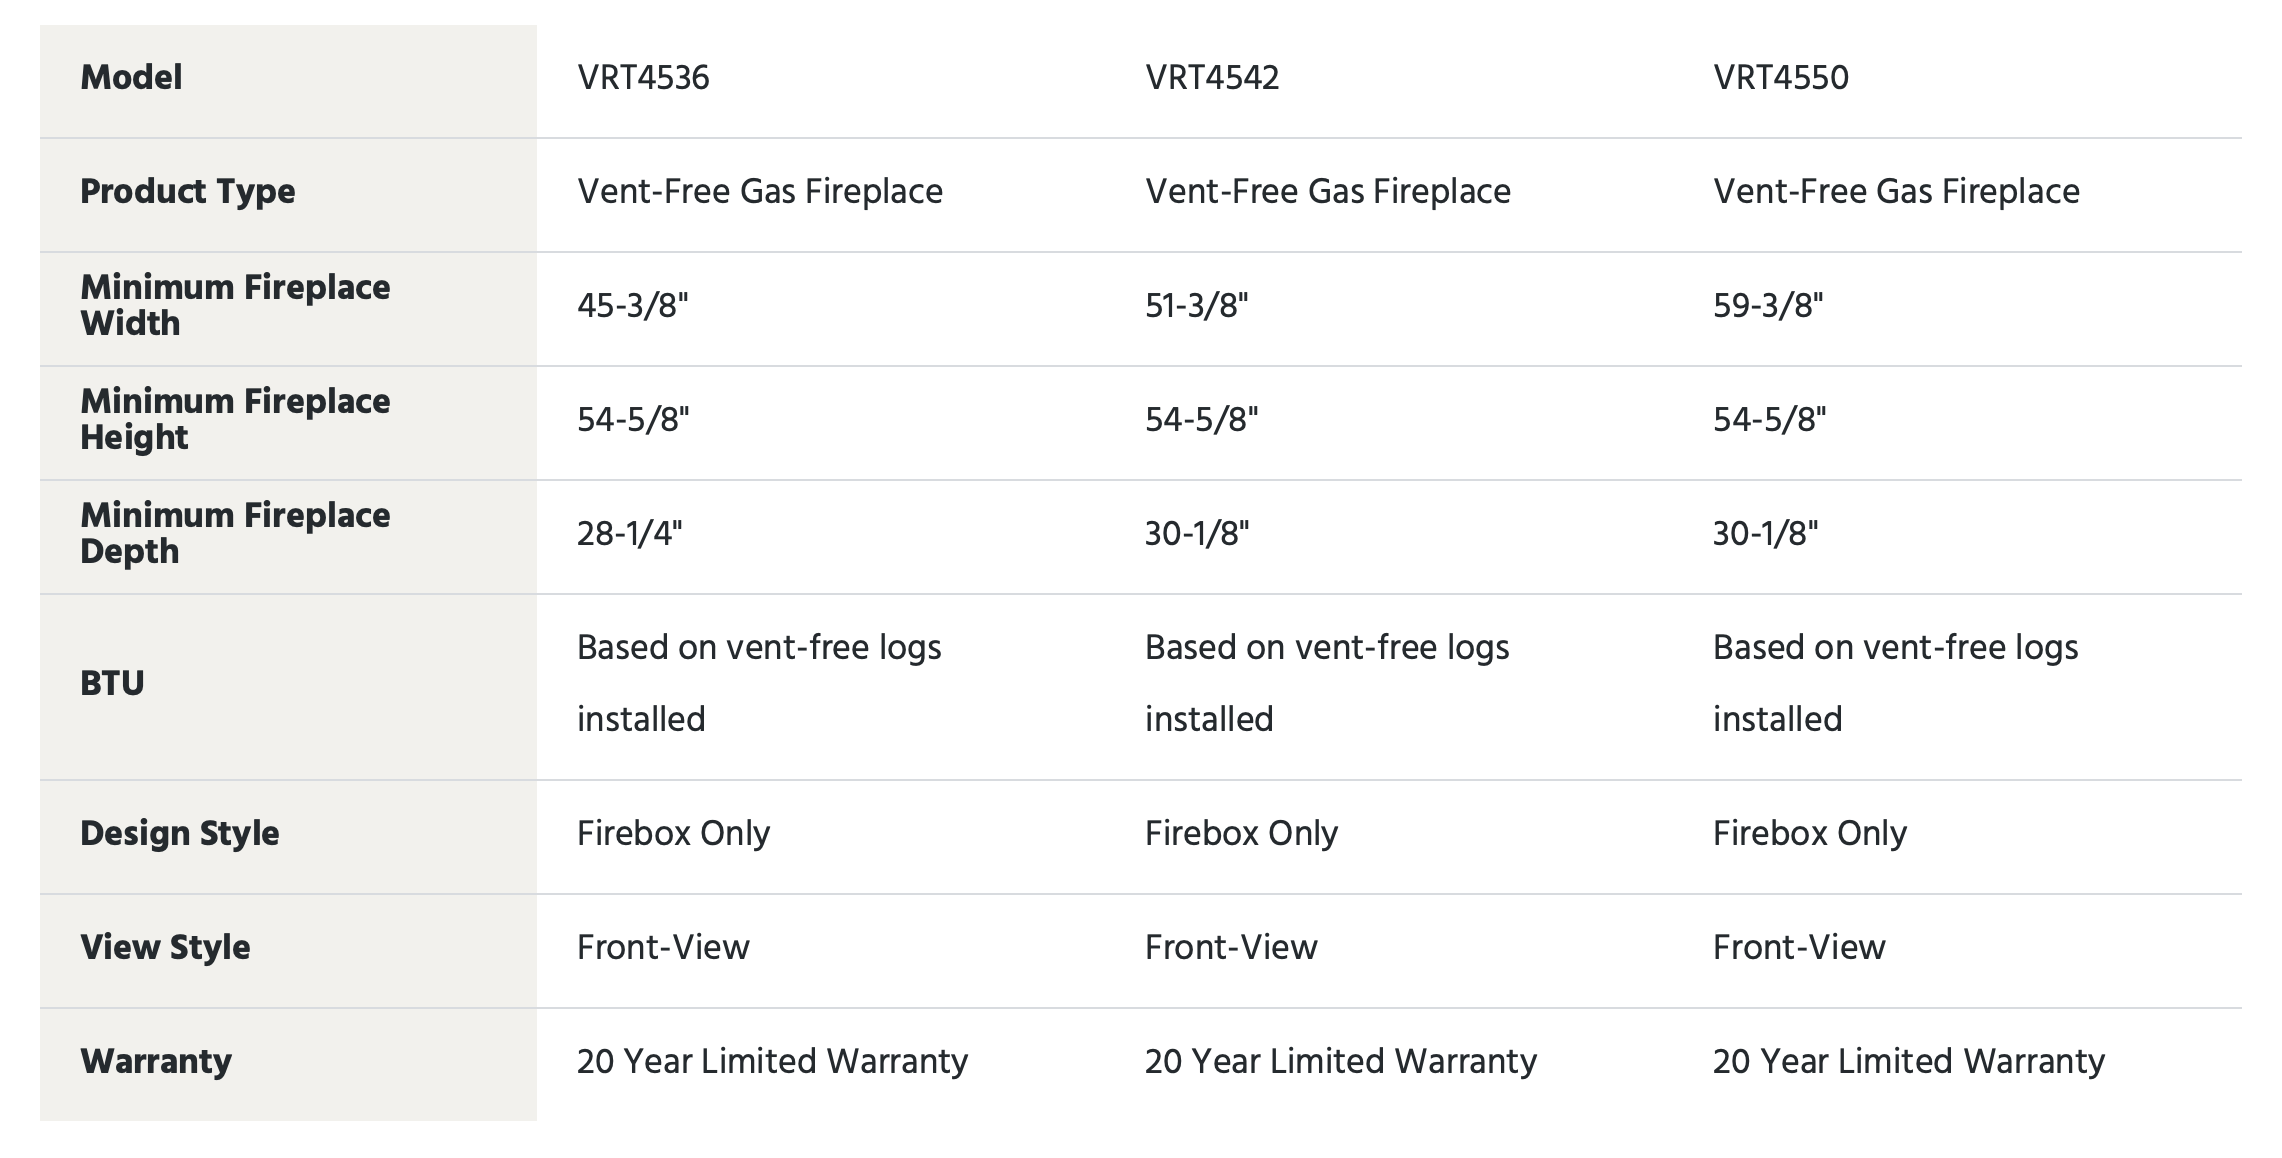The width and height of the screenshot is (2282, 1158).
Task: Click VRT4550's 20 Year Limited Warranty text
Action: tap(1909, 1062)
